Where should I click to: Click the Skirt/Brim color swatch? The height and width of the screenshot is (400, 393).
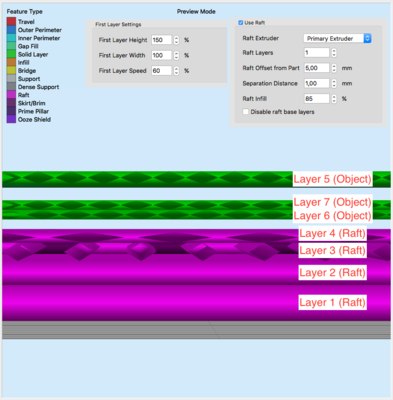click(x=11, y=103)
